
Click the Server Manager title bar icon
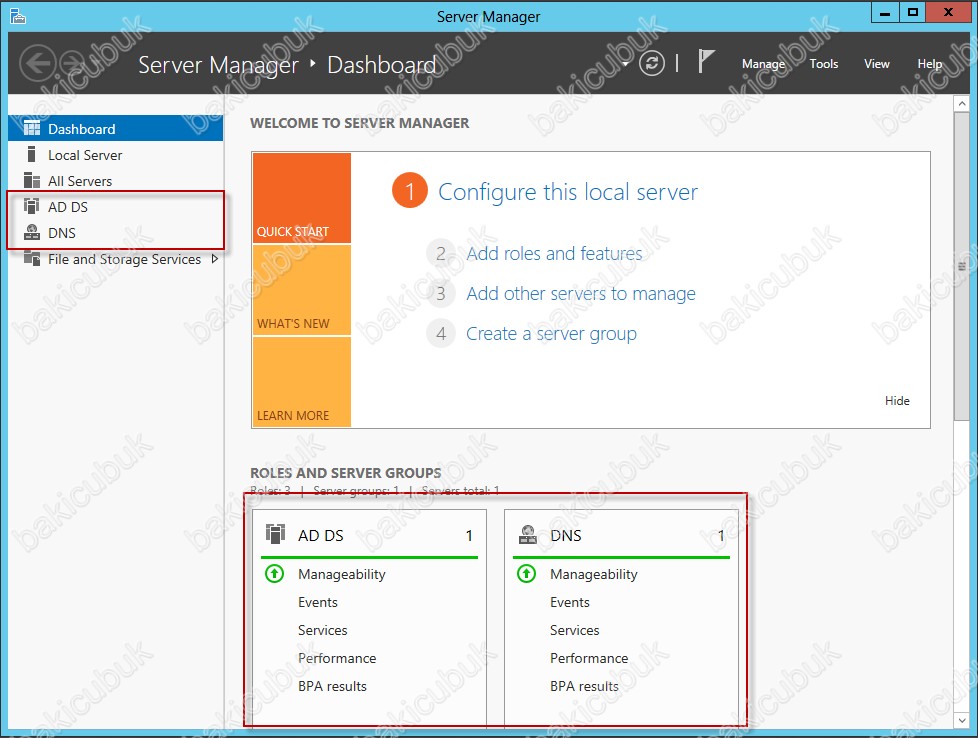(x=18, y=16)
